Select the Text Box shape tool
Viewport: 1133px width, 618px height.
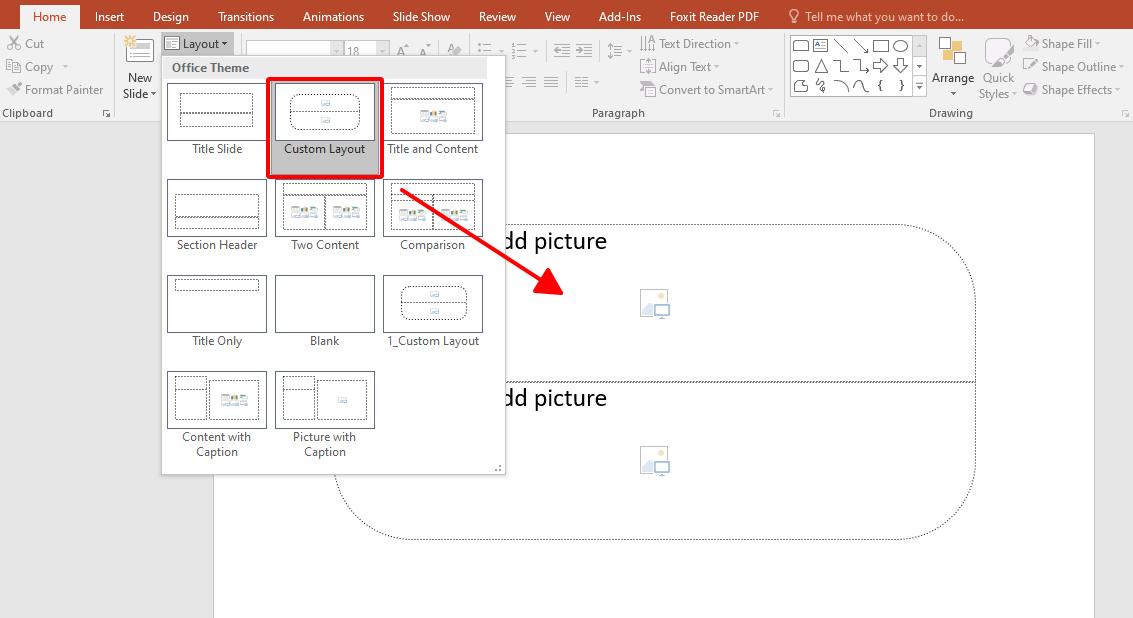point(820,45)
